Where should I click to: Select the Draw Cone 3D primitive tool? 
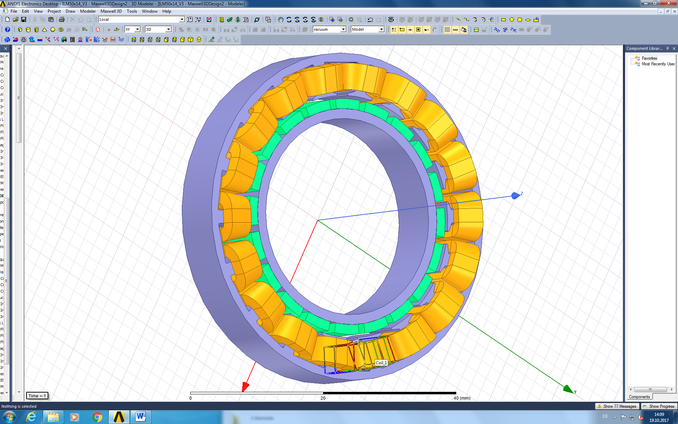click(44, 29)
